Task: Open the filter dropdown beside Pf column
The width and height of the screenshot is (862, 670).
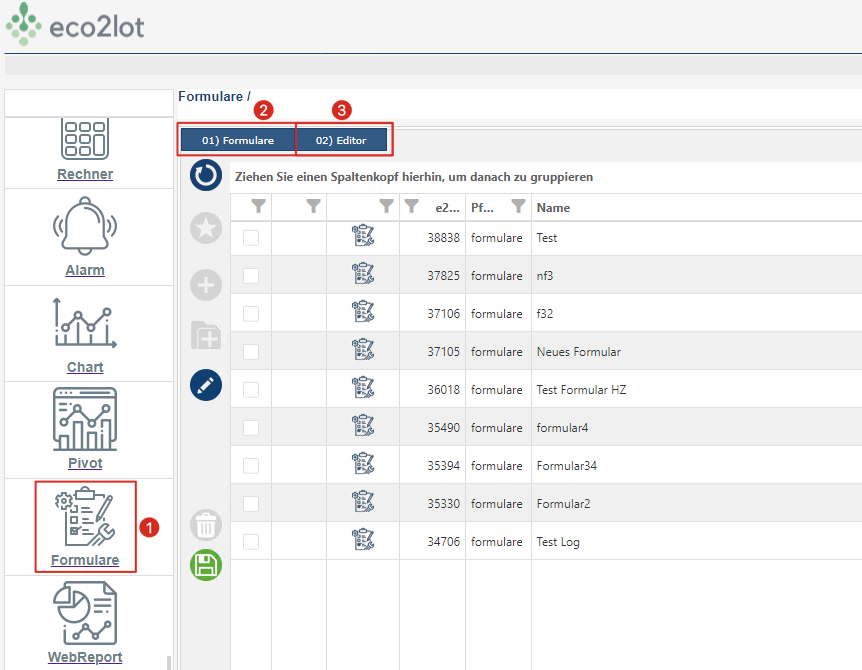Action: click(x=518, y=207)
